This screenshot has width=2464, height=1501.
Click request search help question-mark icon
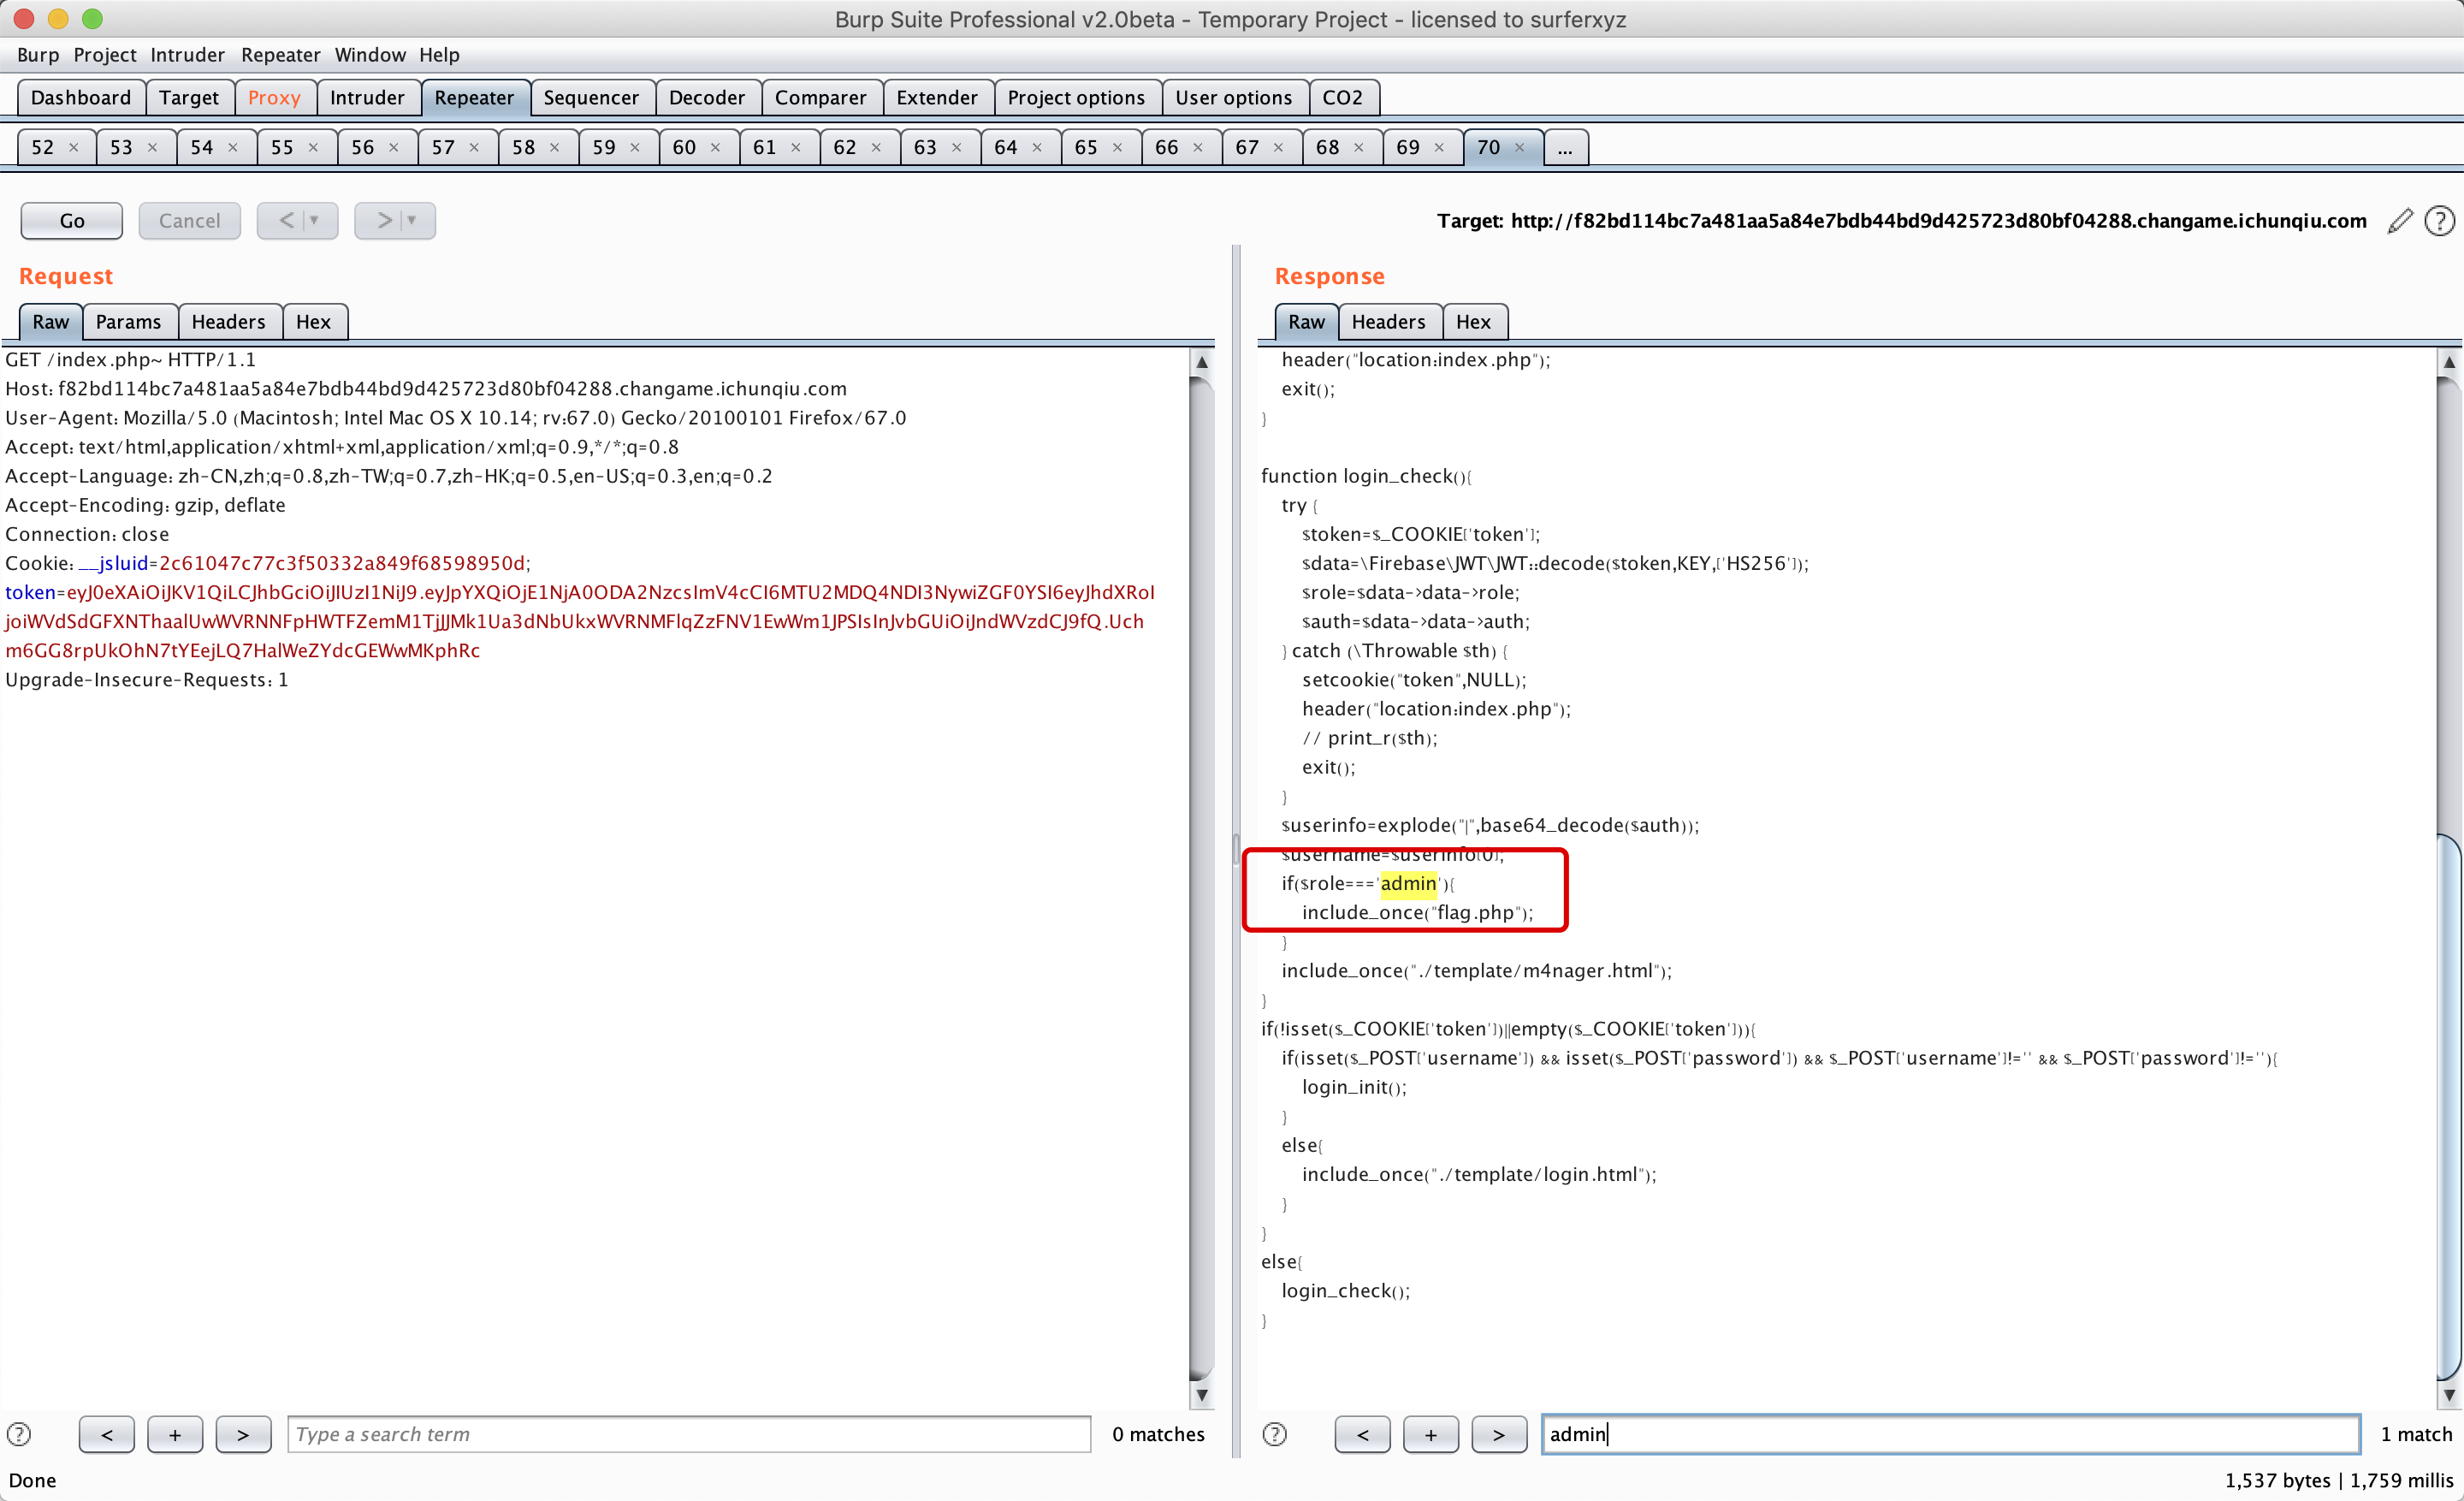point(19,1434)
